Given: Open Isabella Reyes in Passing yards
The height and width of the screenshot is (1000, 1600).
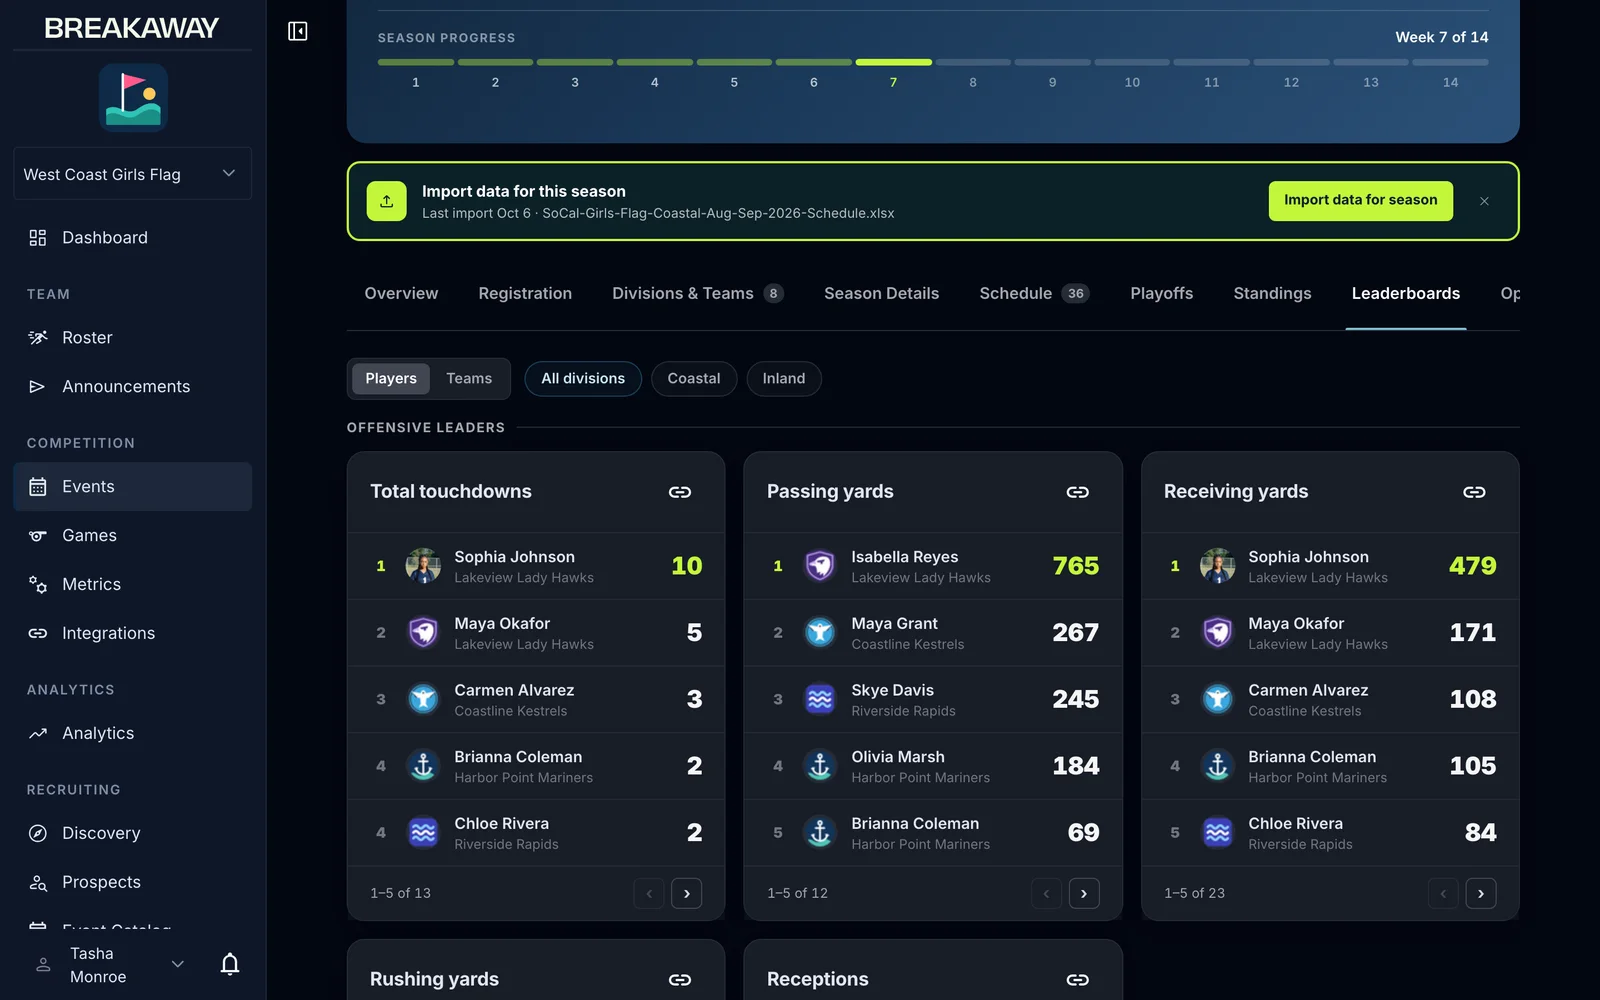Looking at the screenshot, I should [933, 566].
